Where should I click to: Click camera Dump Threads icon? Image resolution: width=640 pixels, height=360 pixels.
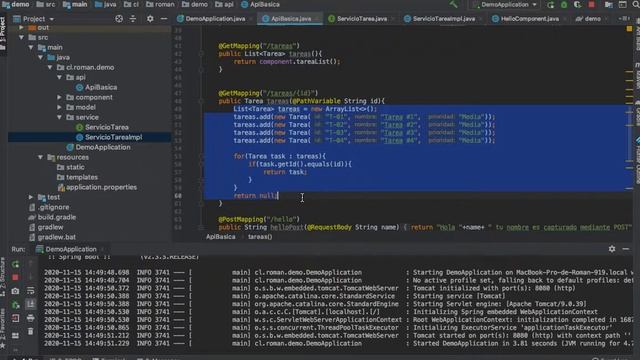coord(16,291)
